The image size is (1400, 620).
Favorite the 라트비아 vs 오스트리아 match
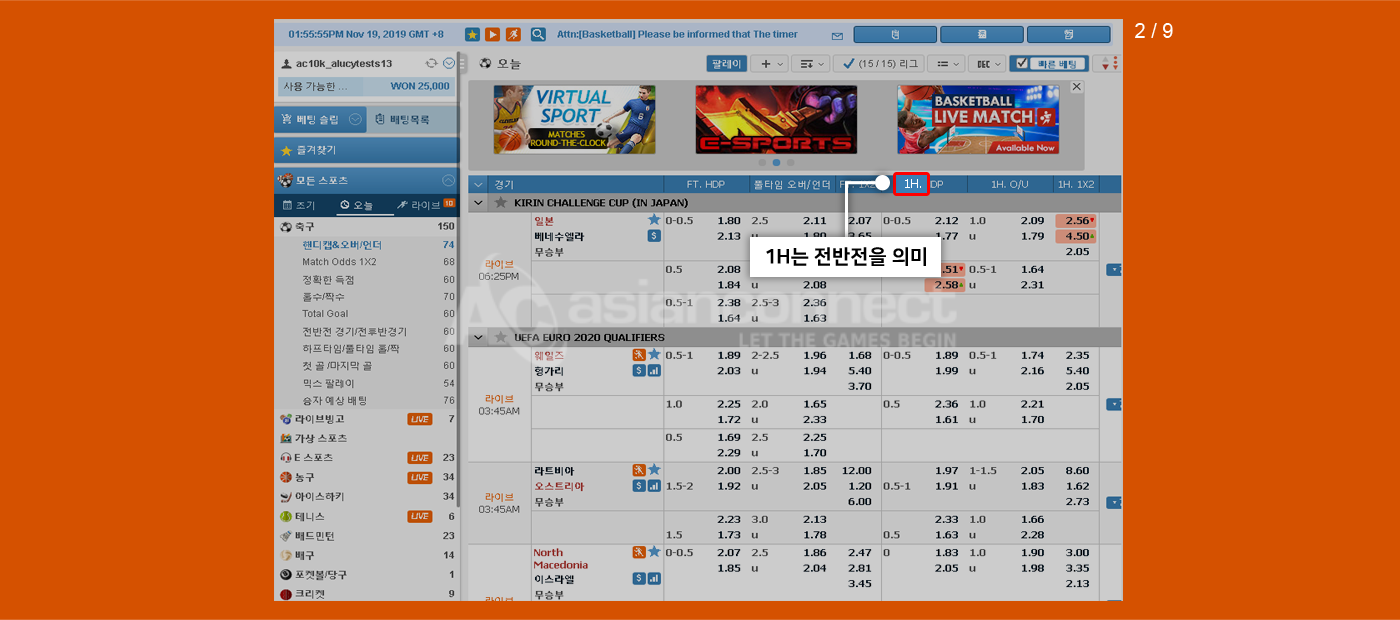[654, 470]
